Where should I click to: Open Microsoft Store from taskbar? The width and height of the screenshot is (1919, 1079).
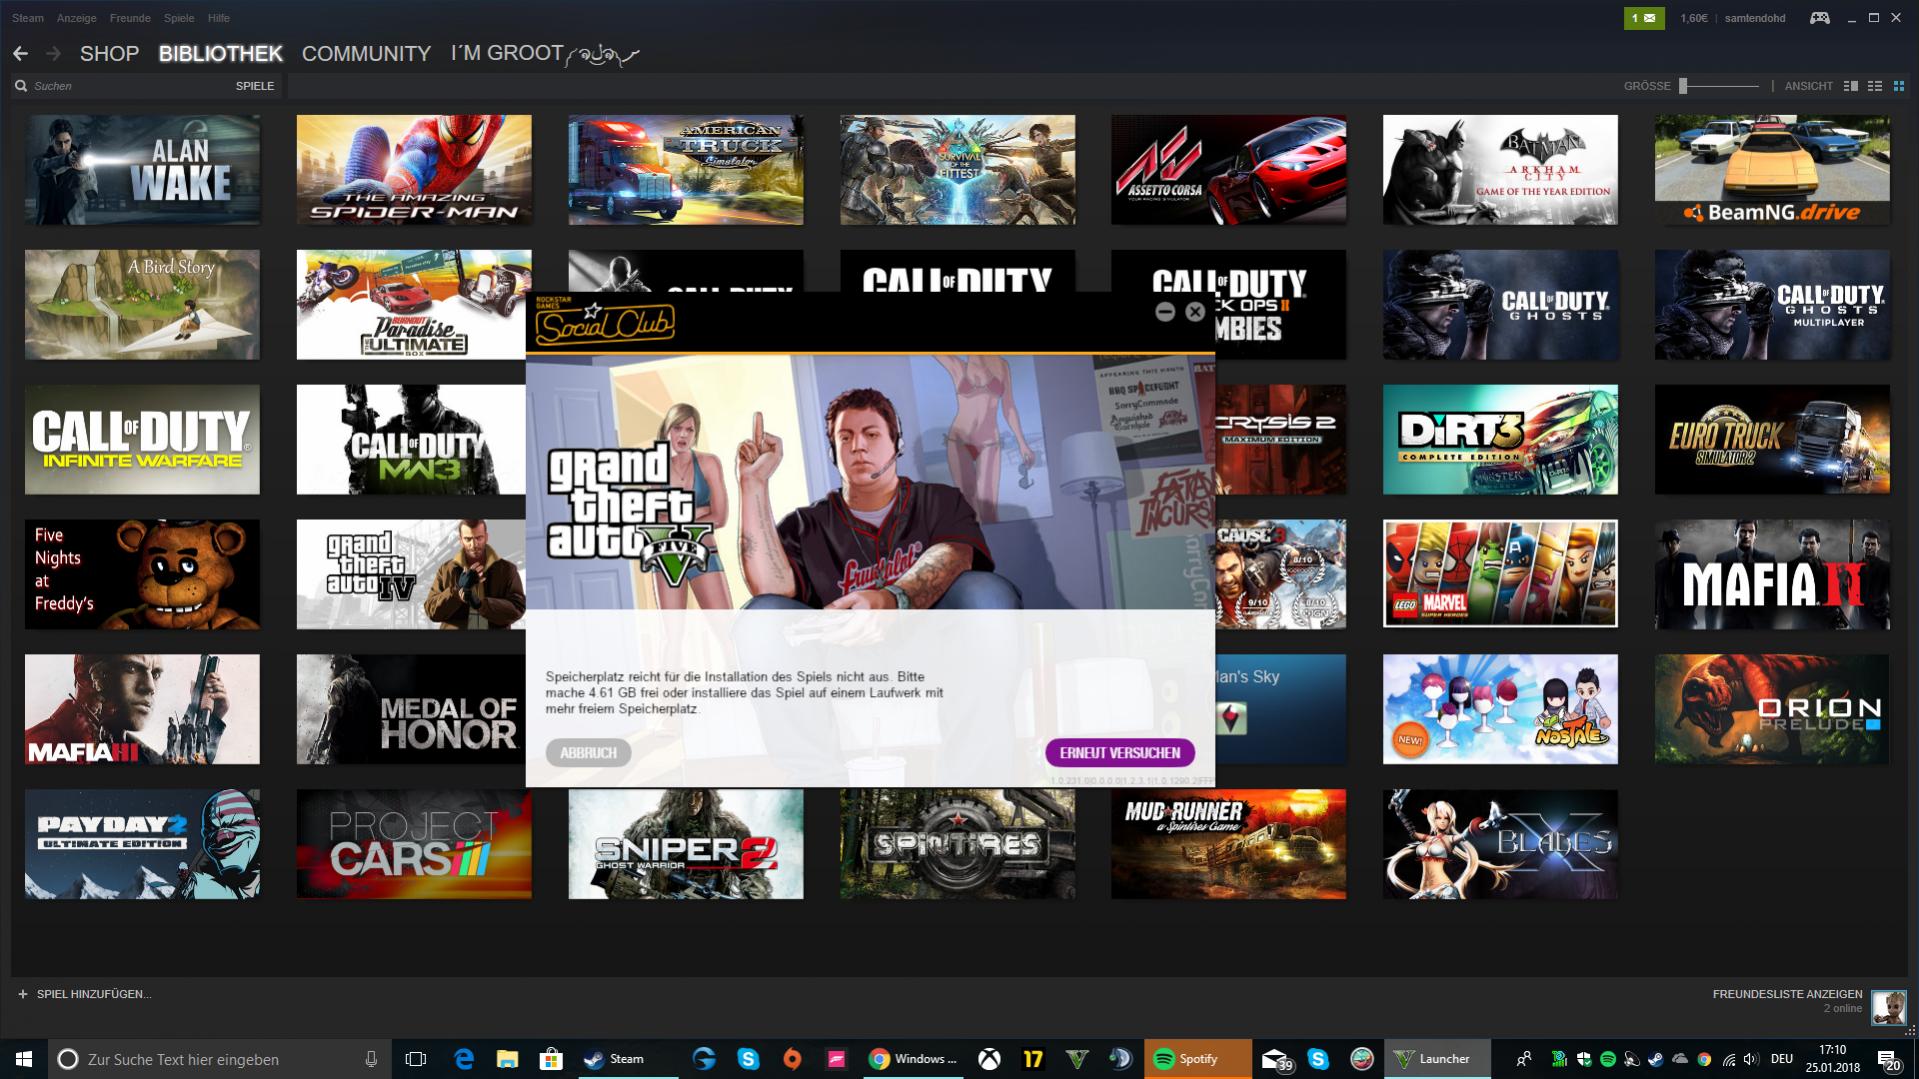coord(551,1059)
